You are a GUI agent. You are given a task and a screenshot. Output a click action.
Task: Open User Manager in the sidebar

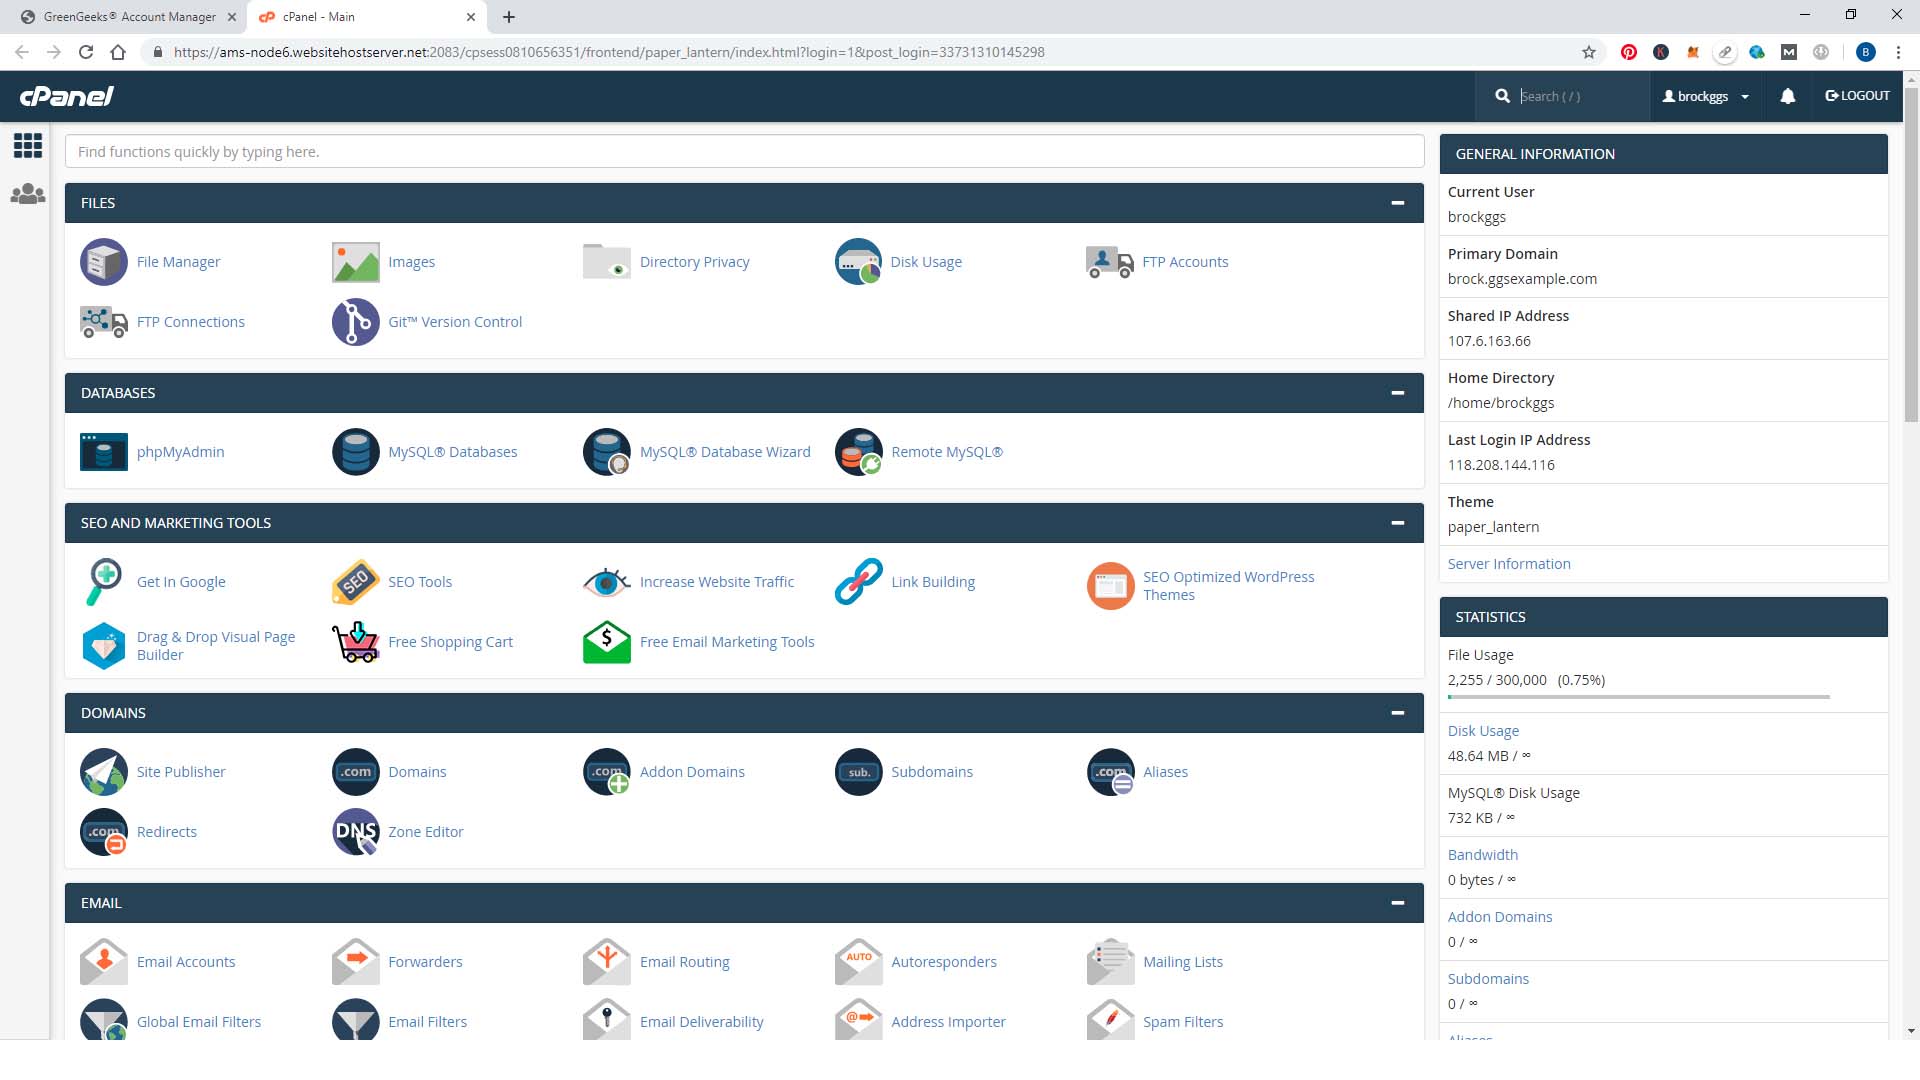[x=28, y=194]
